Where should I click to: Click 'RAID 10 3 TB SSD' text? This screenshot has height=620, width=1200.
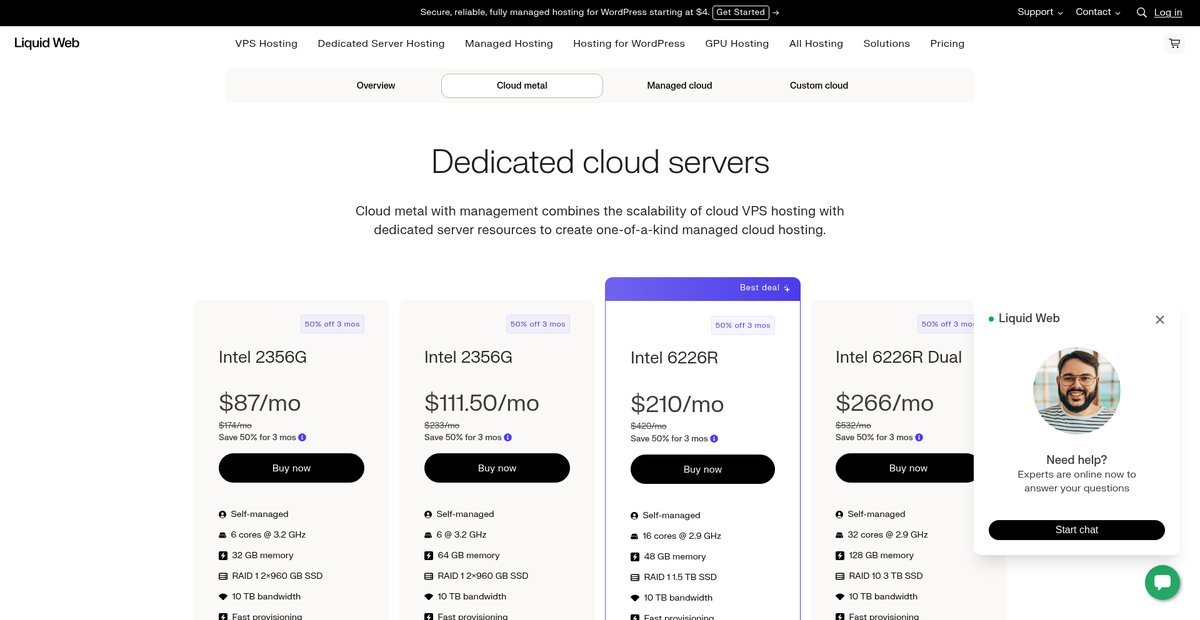886,576
